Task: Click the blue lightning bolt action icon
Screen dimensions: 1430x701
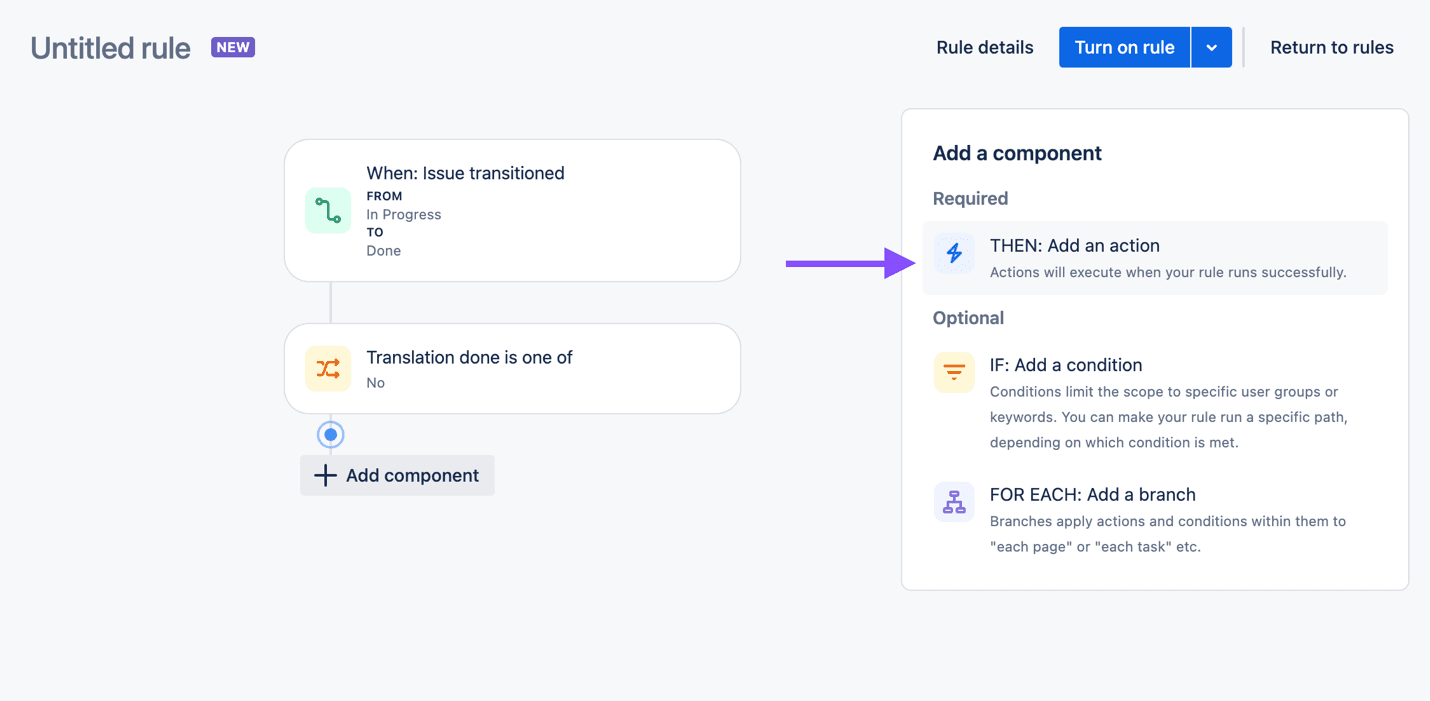Action: 954,253
